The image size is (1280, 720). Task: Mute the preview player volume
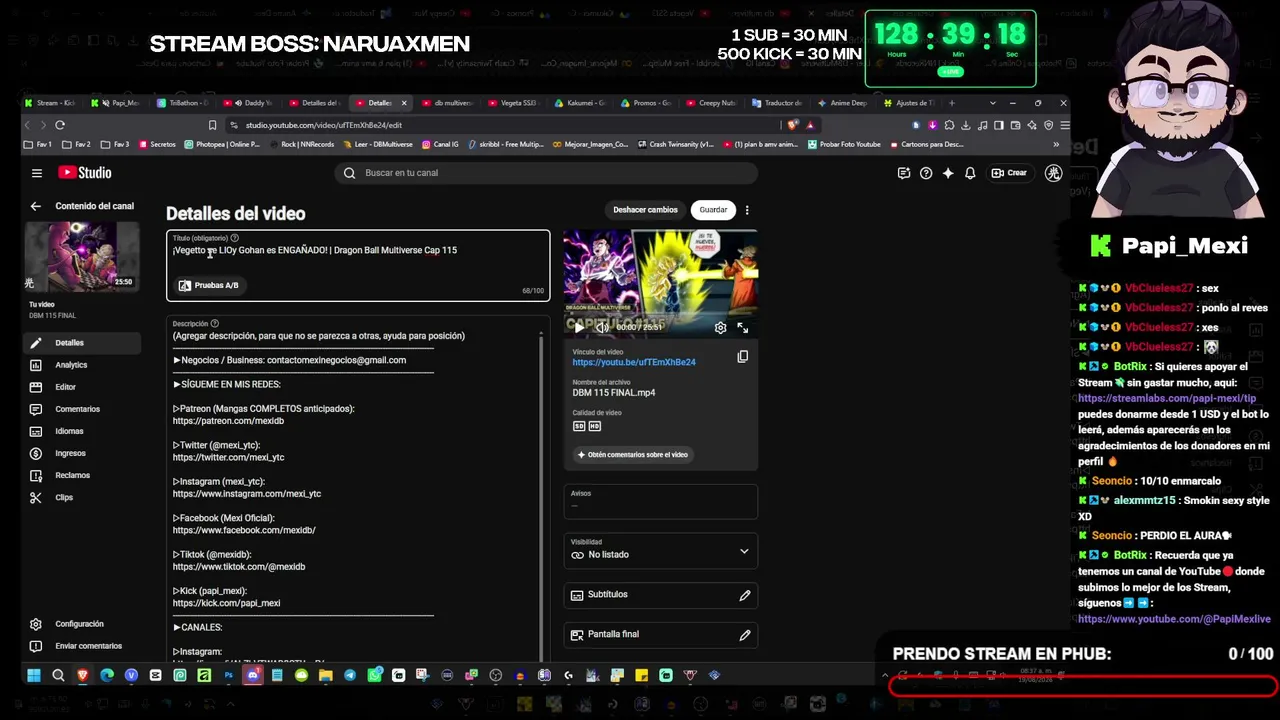[x=602, y=327]
